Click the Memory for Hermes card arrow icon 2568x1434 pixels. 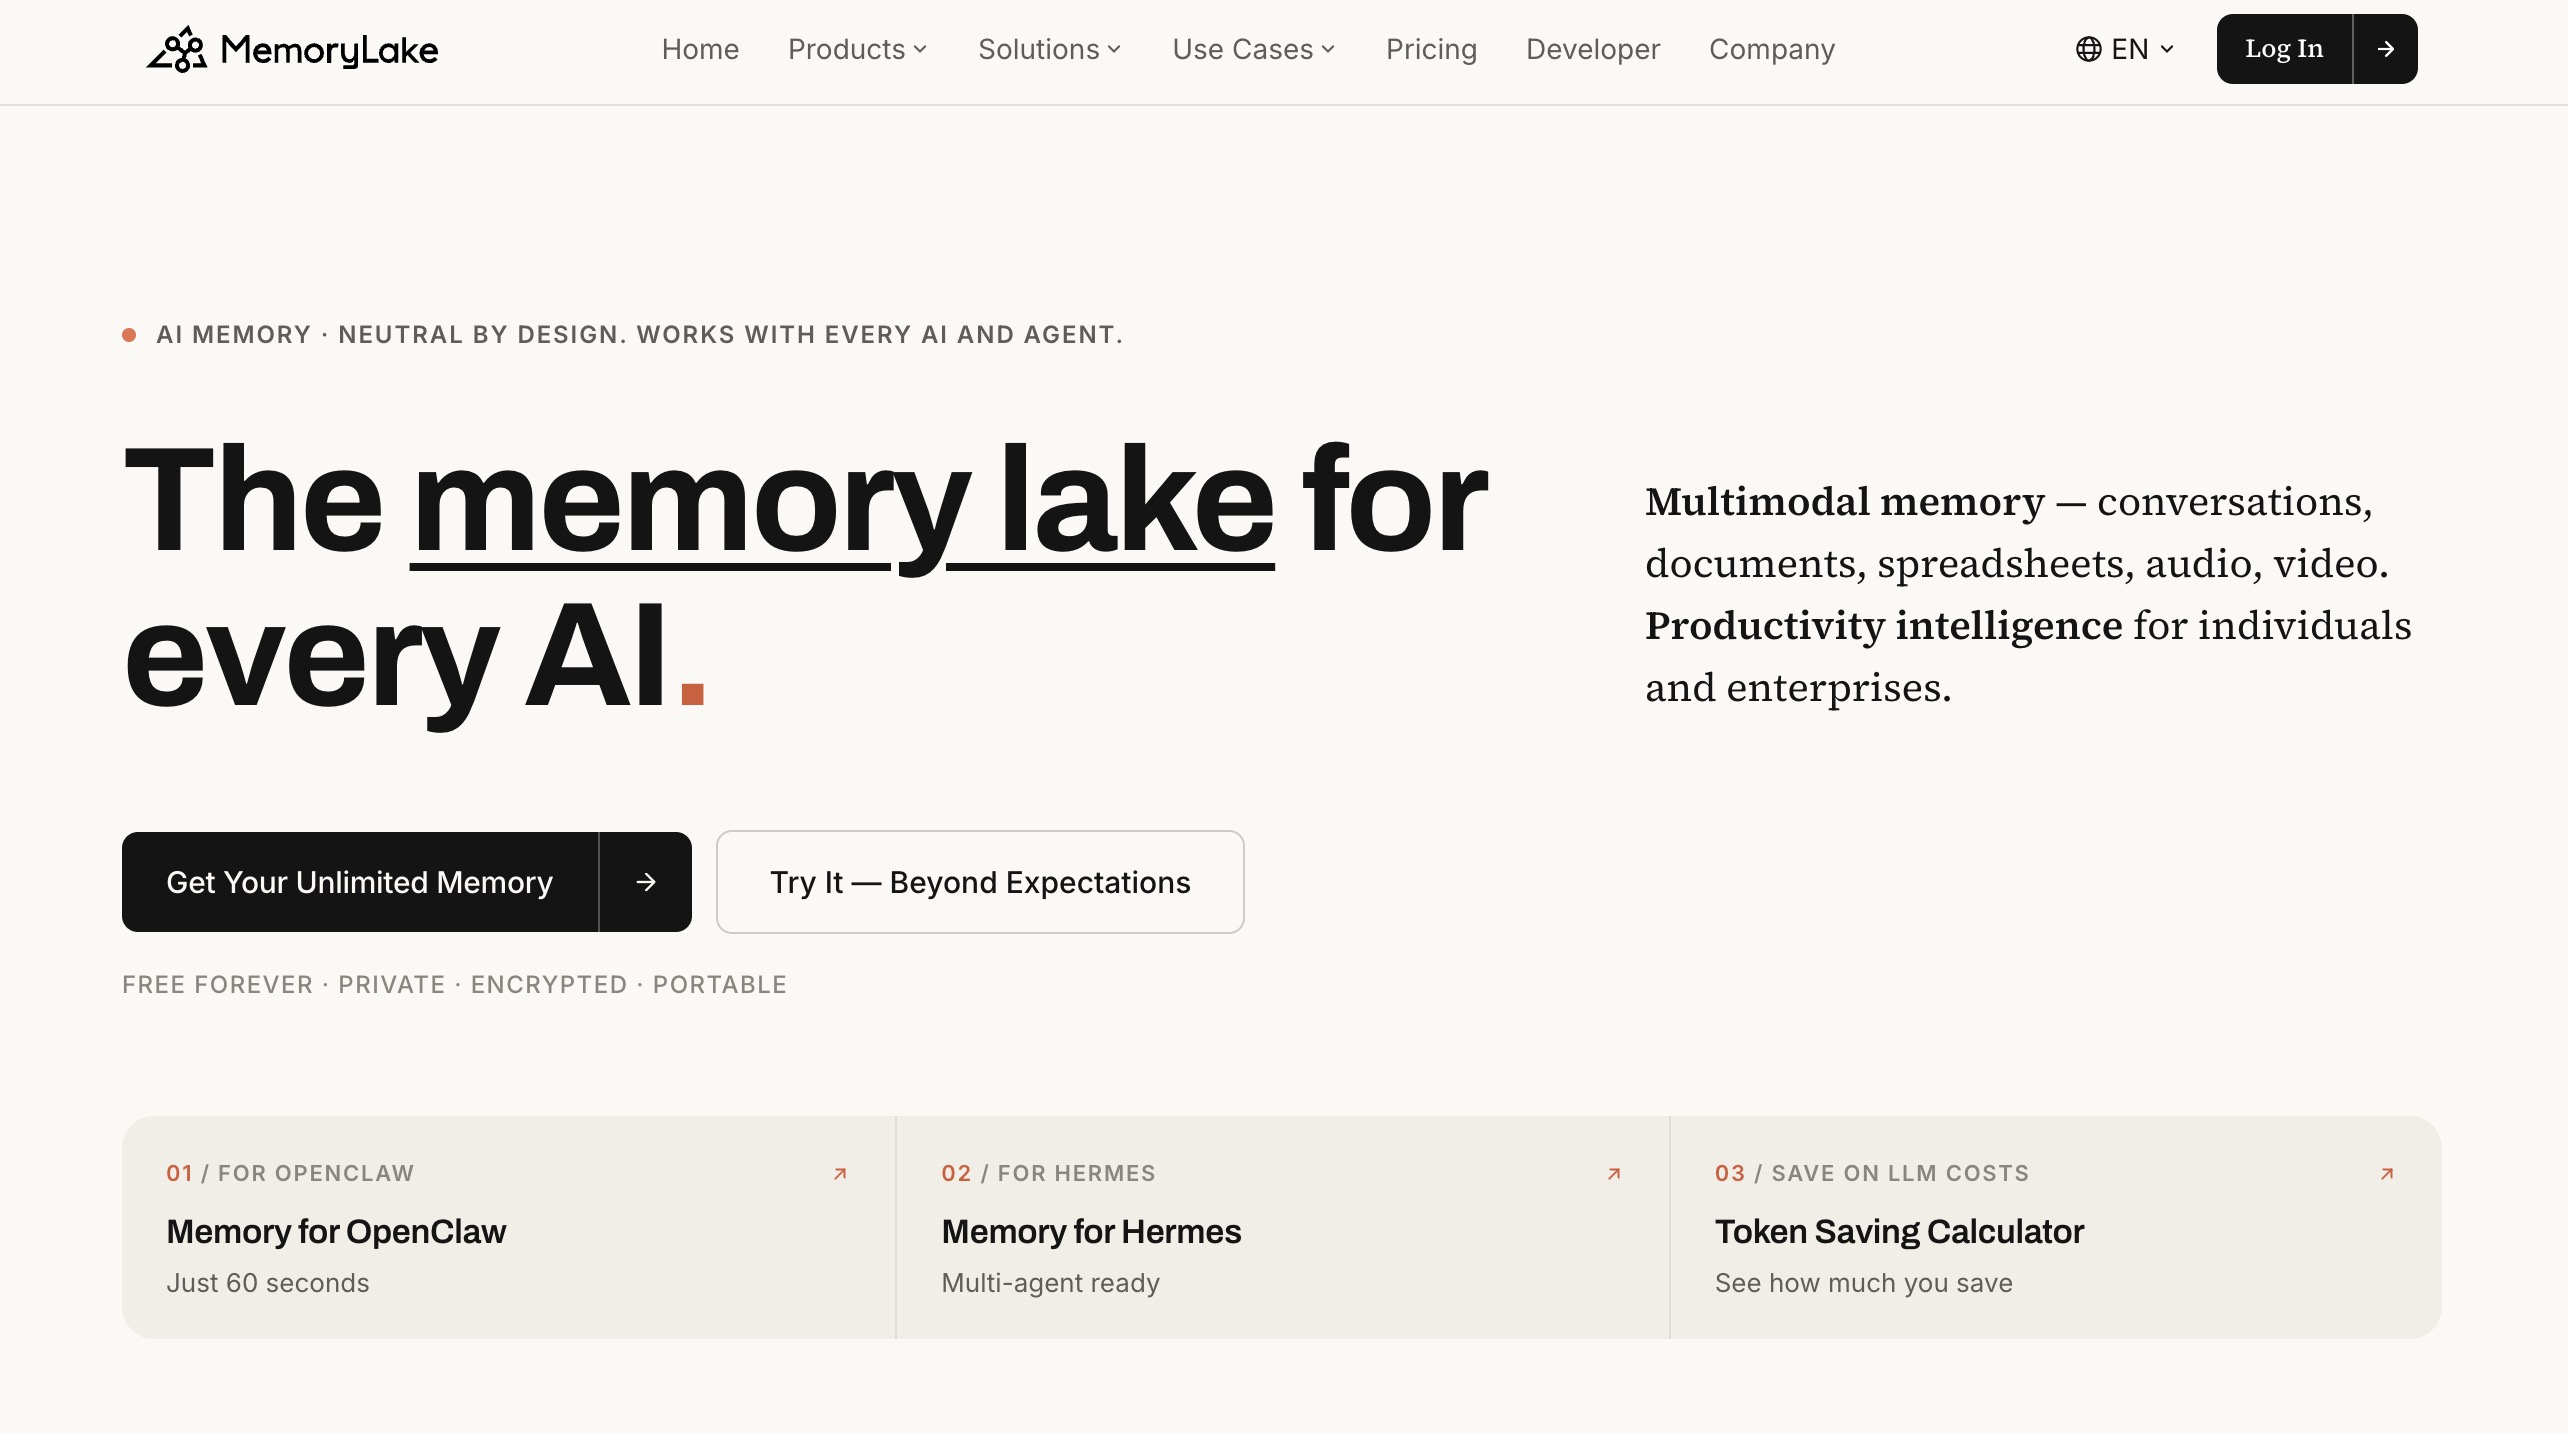[x=1614, y=1174]
